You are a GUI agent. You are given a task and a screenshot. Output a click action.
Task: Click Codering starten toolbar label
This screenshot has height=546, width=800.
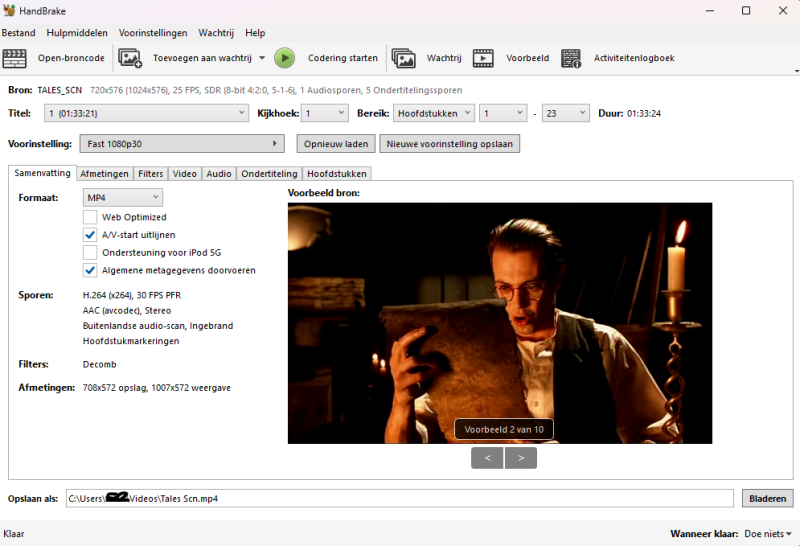pyautogui.click(x=343, y=58)
